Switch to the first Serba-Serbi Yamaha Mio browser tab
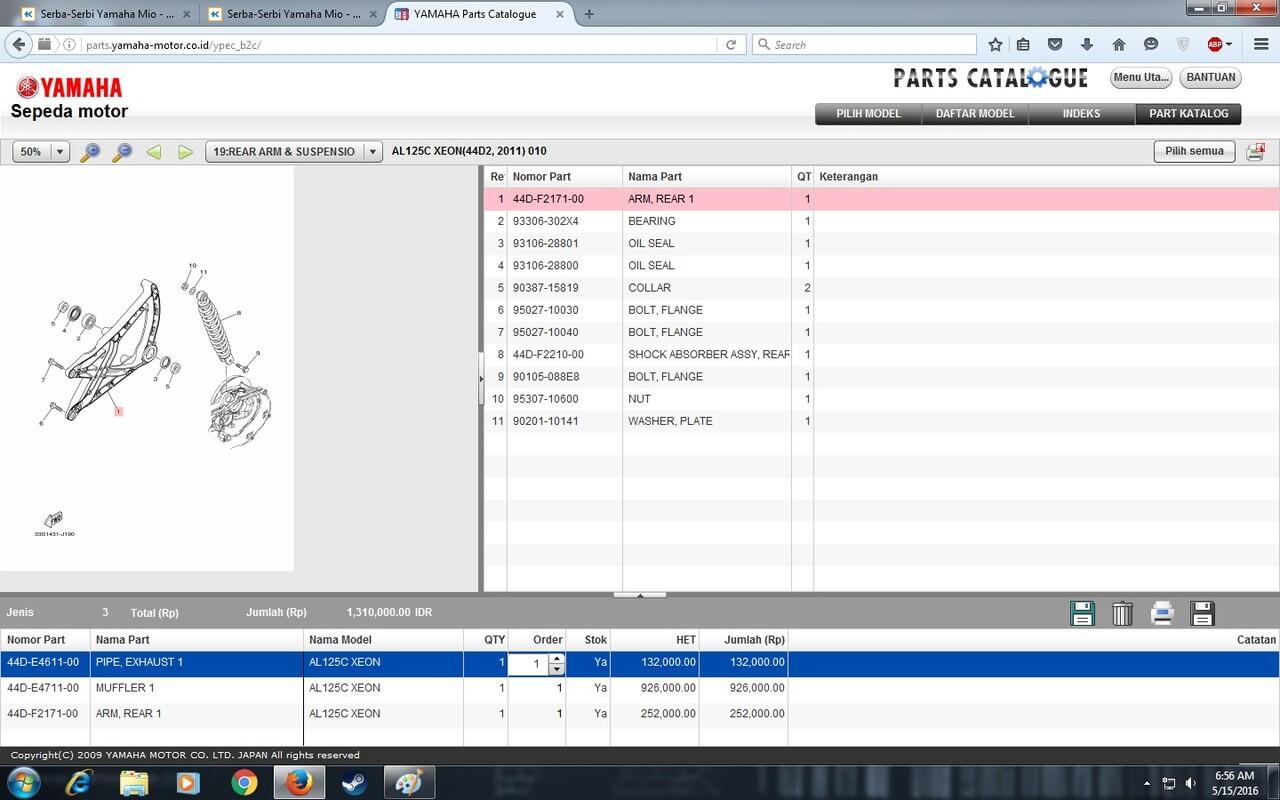Screen dimensions: 1280x800 click(106, 14)
